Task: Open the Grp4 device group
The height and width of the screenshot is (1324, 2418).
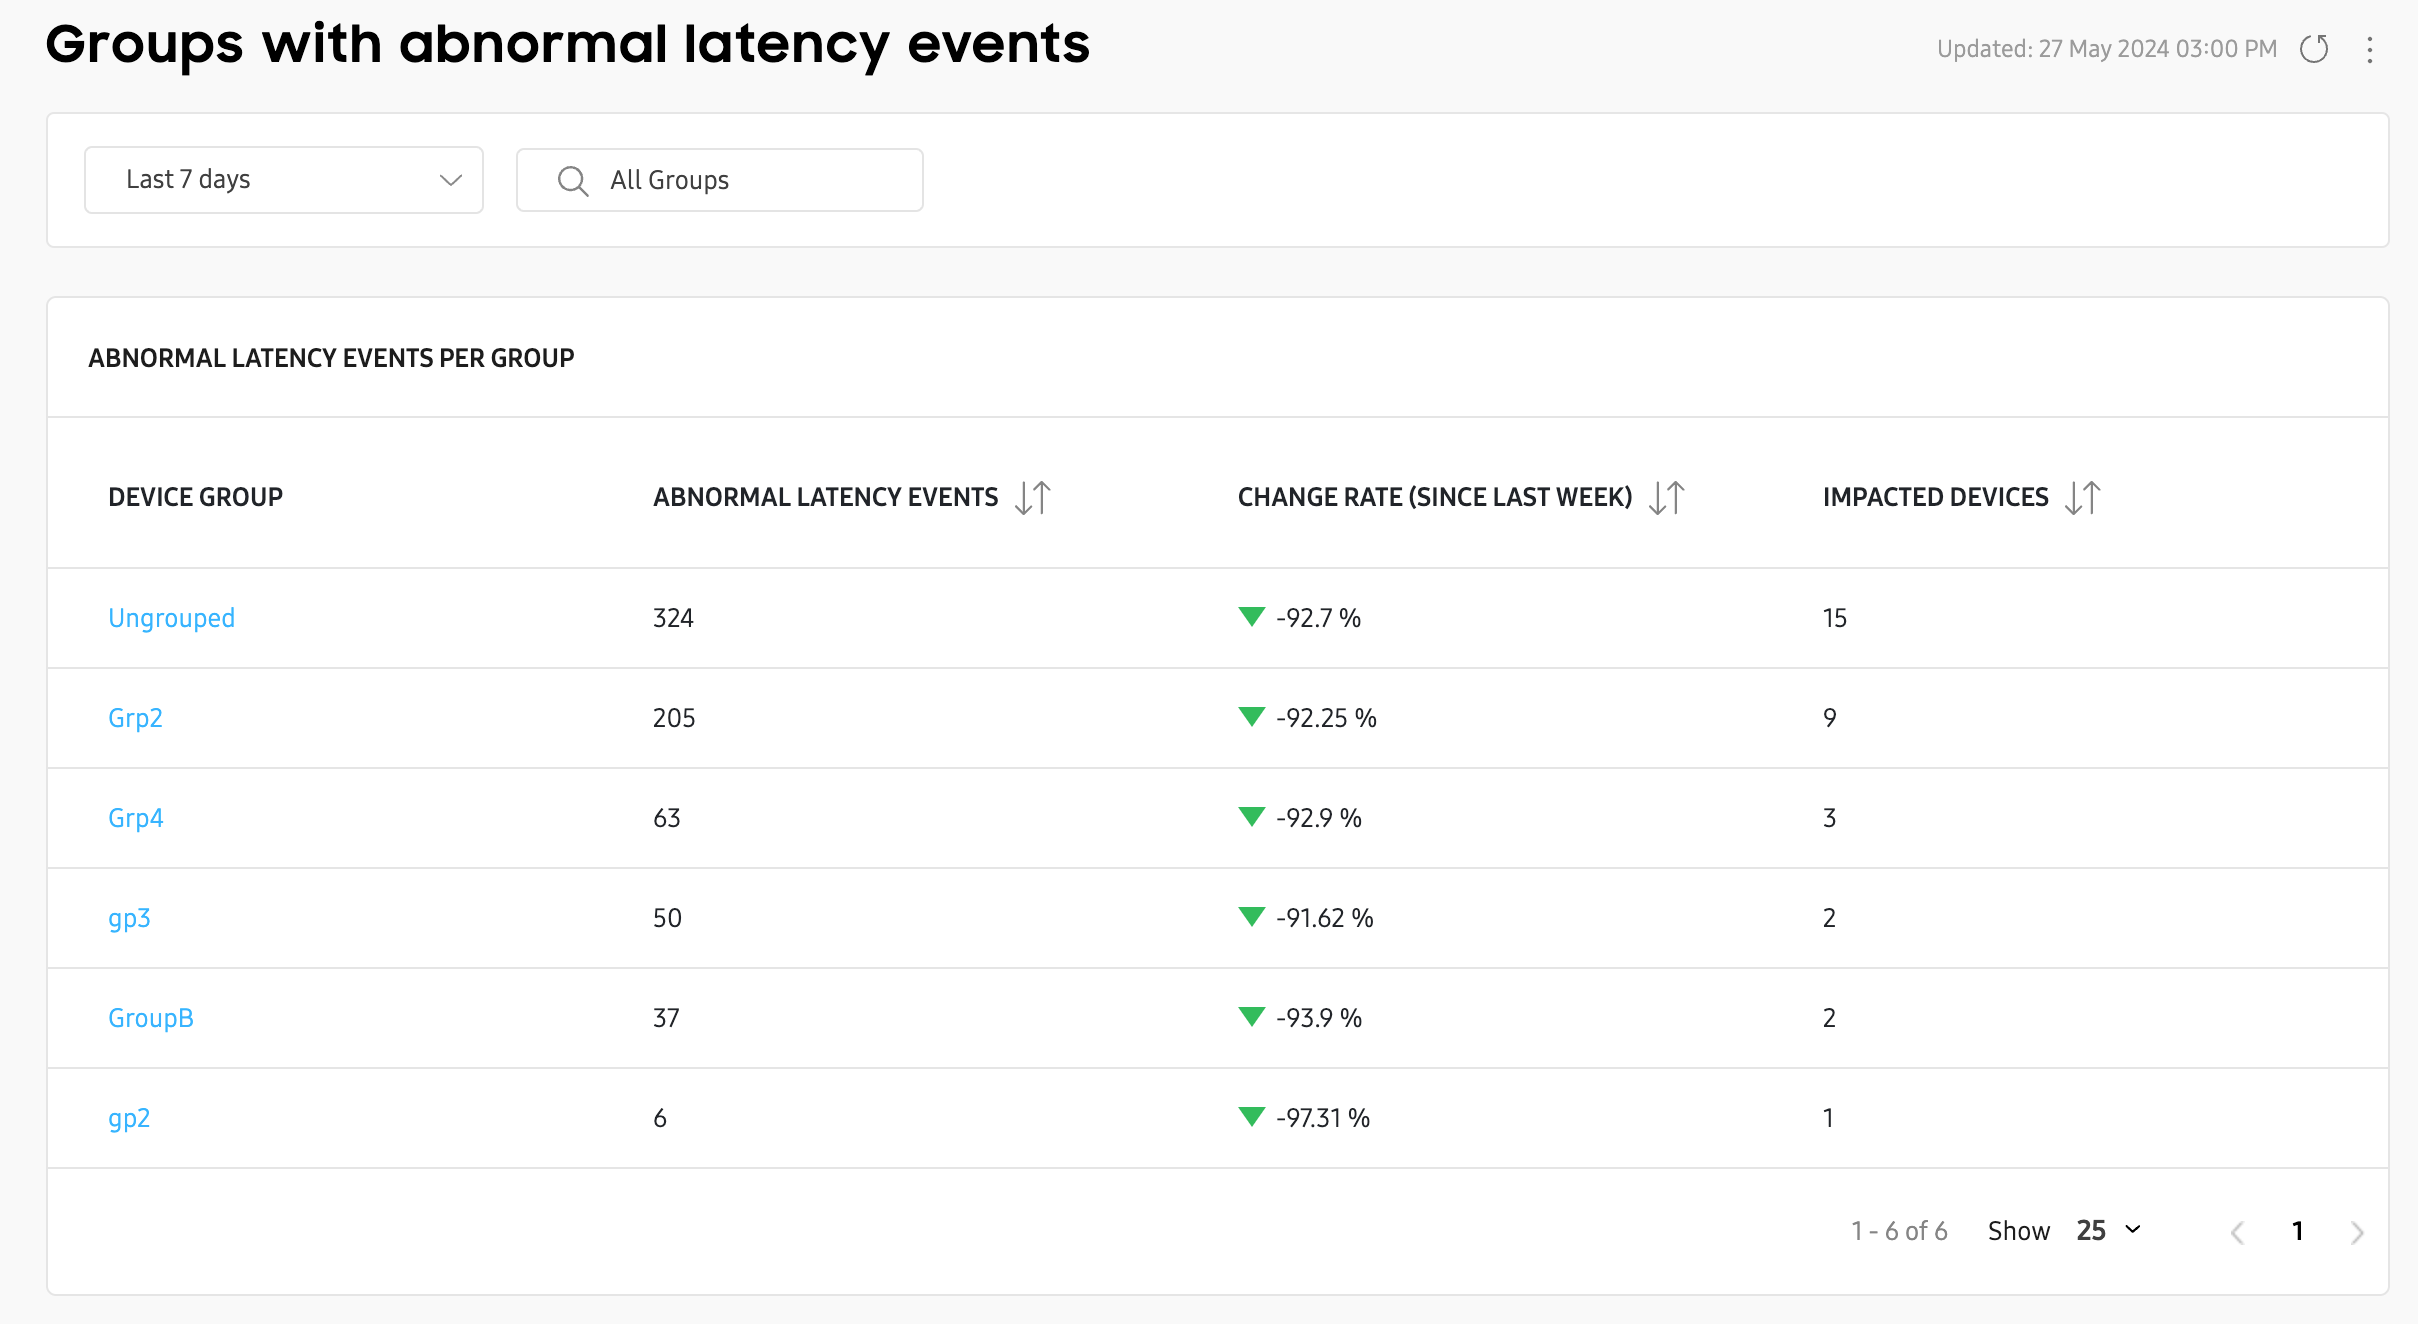Action: [136, 818]
